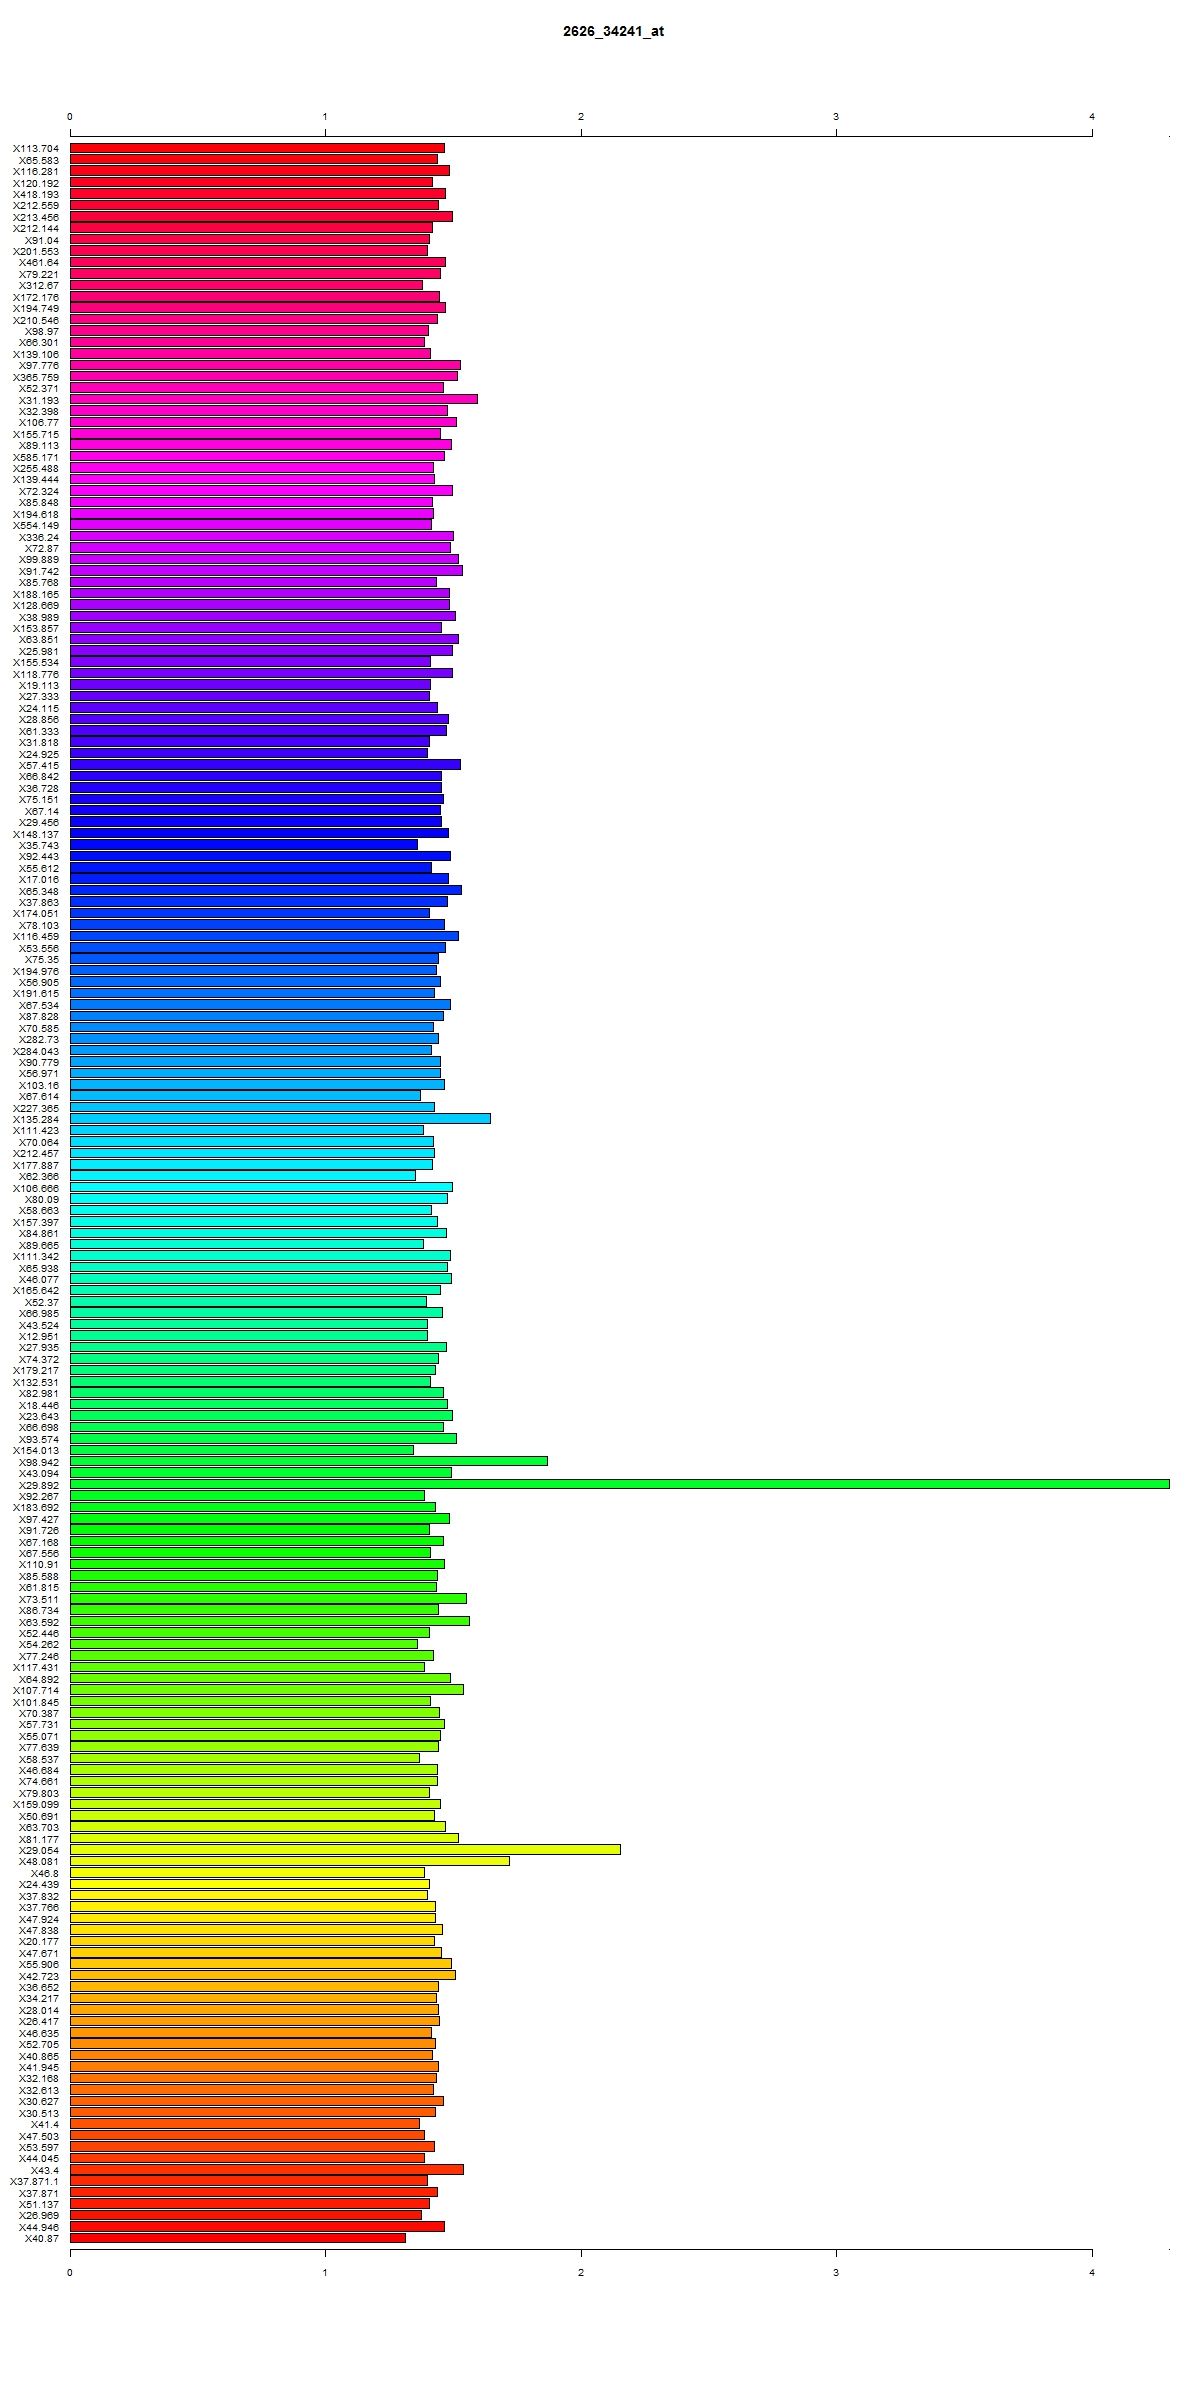Click the bottom red bar for X40.87
Screen dimensions: 1200x2400
tap(238, 2238)
